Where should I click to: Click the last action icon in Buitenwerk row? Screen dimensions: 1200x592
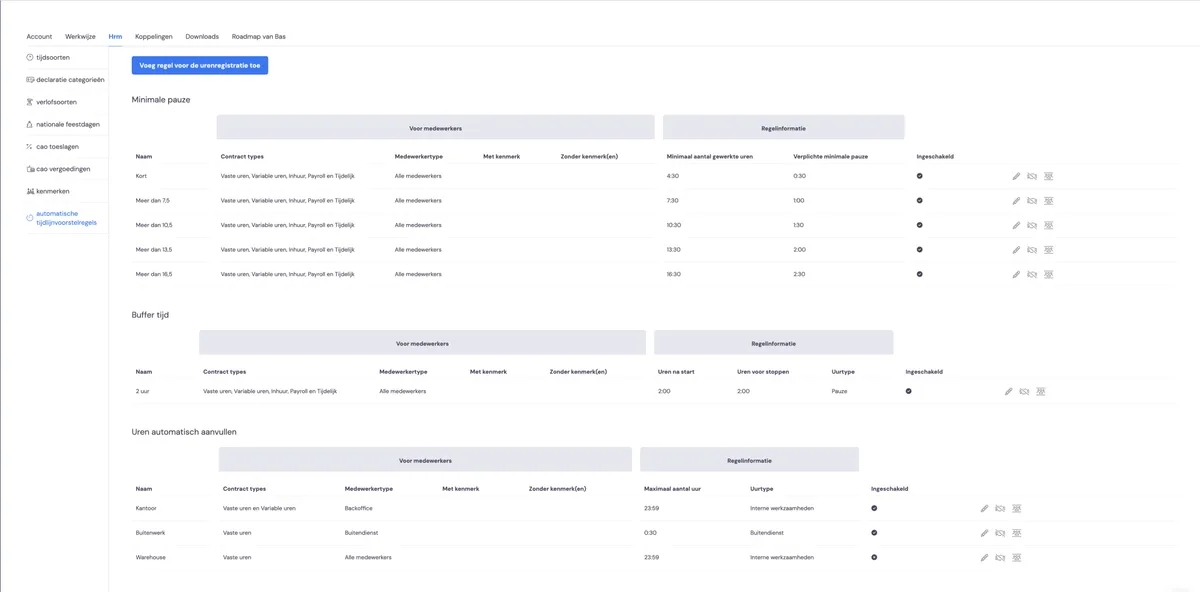[1016, 533]
